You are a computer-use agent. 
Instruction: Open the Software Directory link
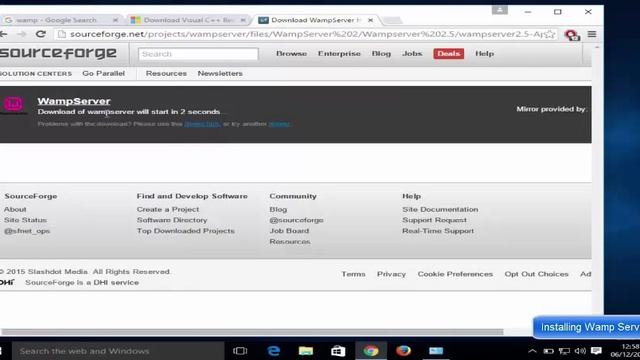[x=172, y=220]
